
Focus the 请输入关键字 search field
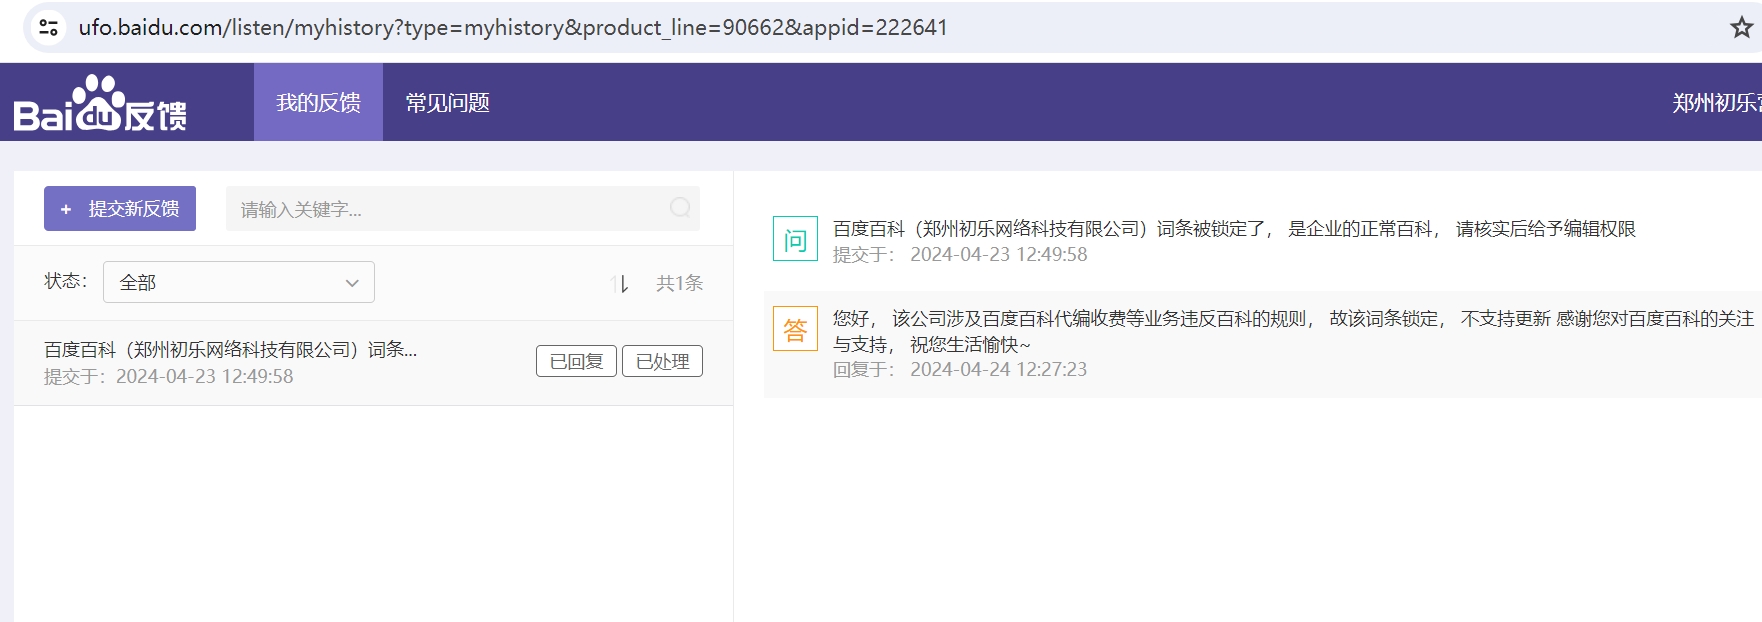[463, 208]
